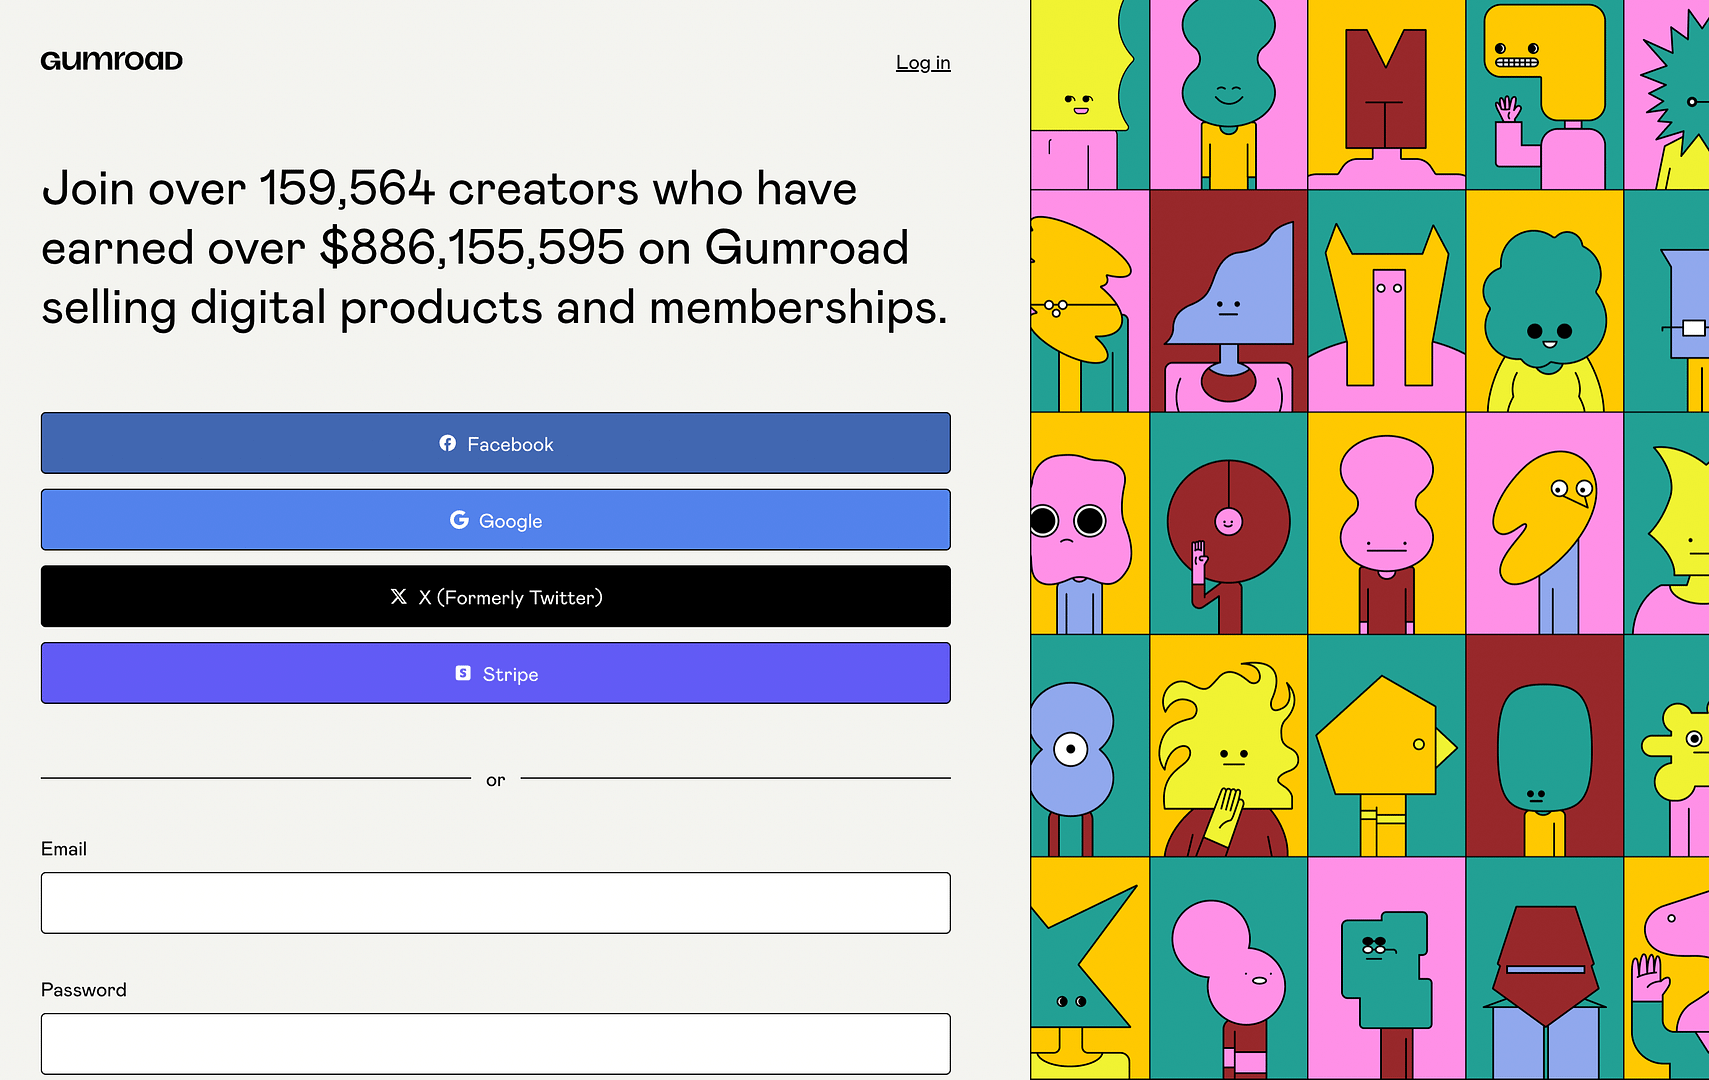Image resolution: width=1709 pixels, height=1080 pixels.
Task: Click the teal curly-haired character on yellow
Action: [1545, 301]
